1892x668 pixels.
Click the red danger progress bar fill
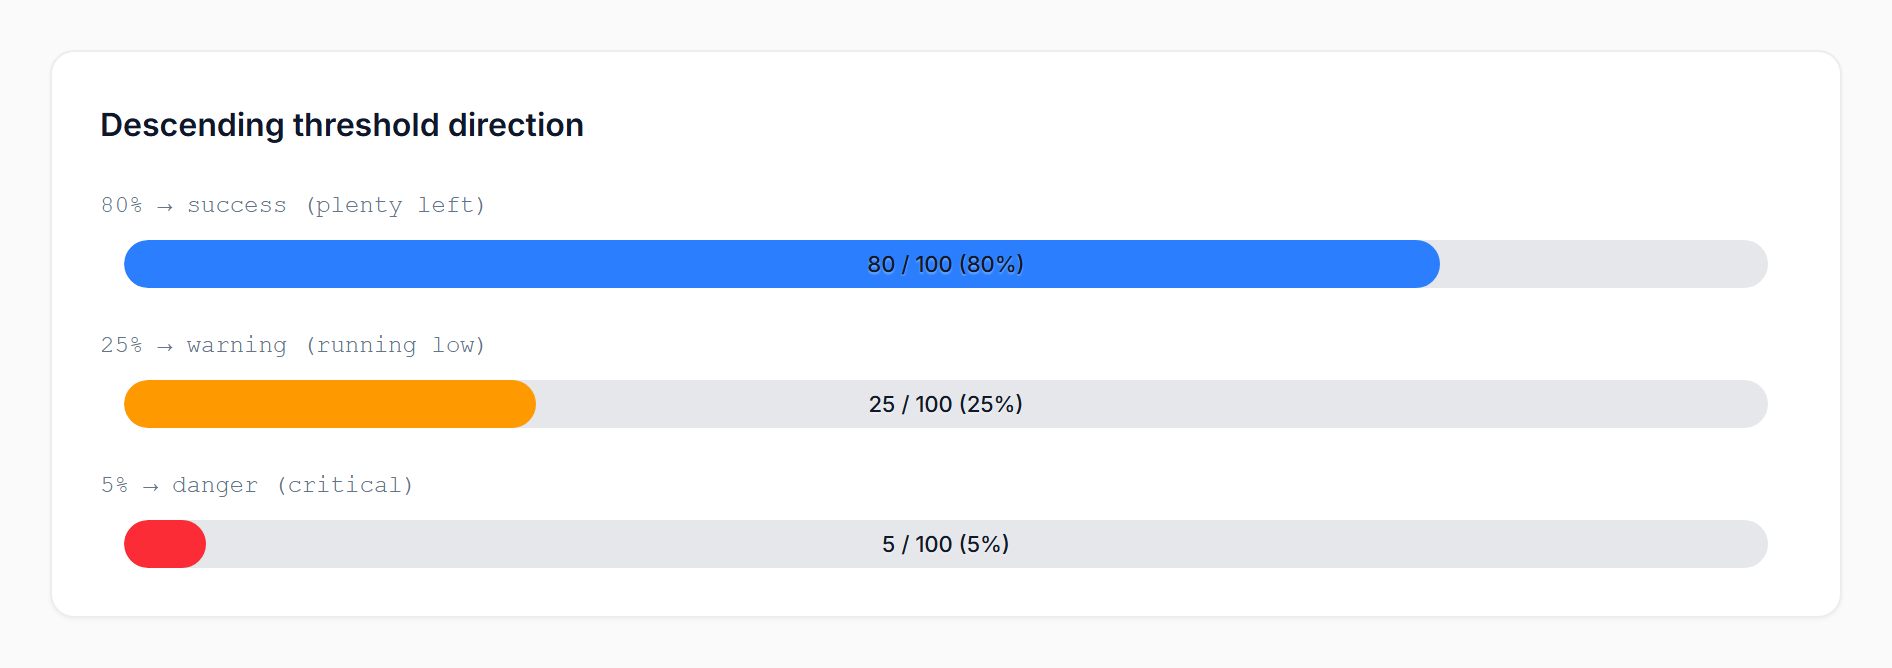point(164,544)
